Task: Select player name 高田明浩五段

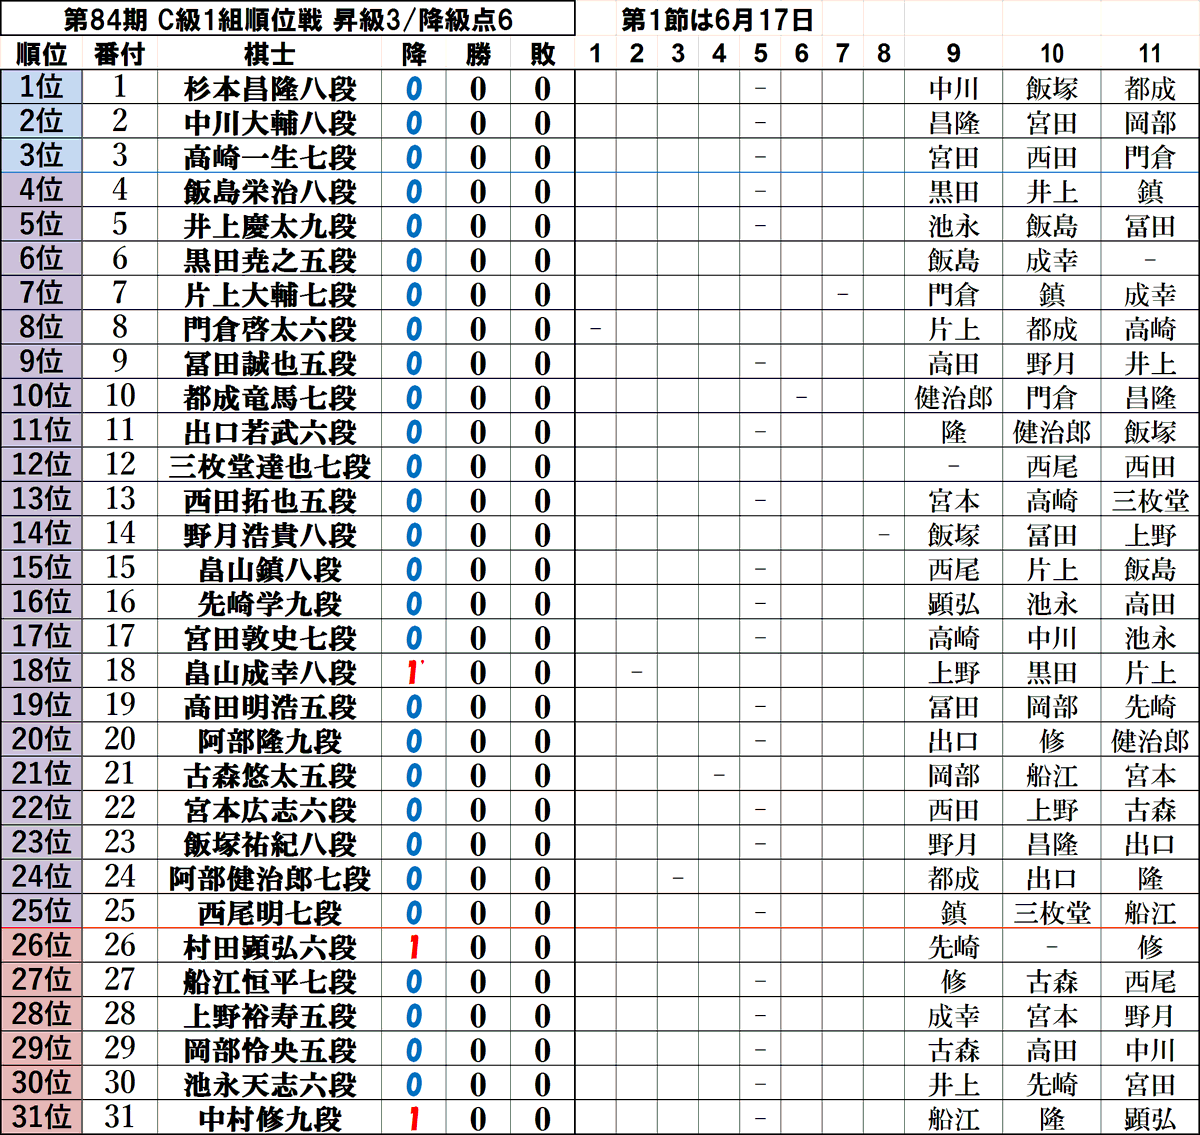Action: [x=270, y=707]
